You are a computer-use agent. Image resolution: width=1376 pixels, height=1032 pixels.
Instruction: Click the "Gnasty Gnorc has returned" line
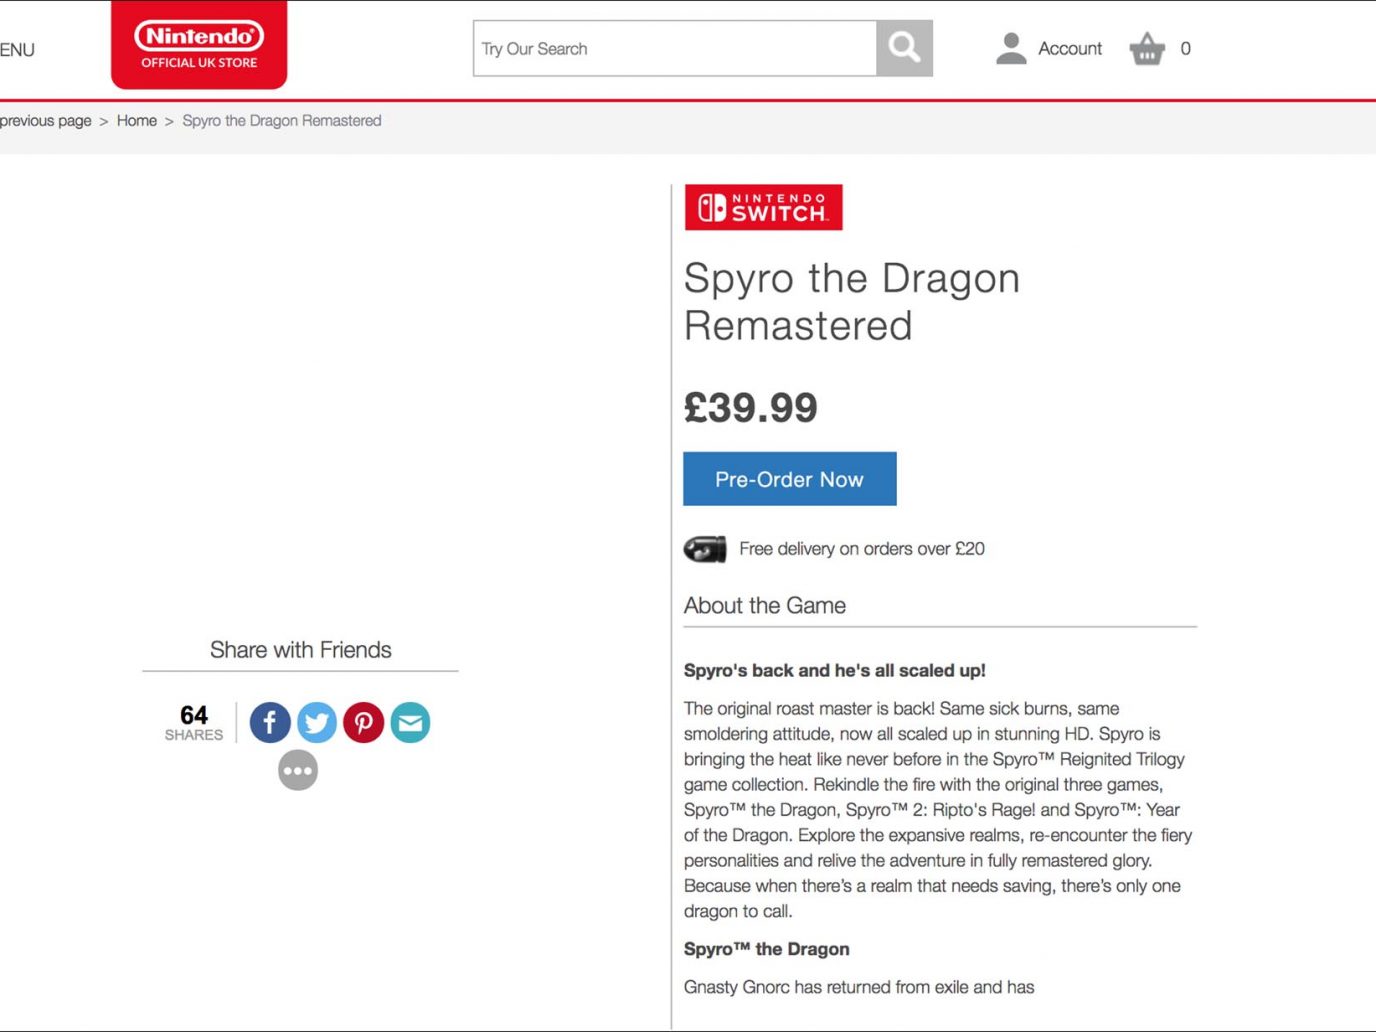(859, 987)
